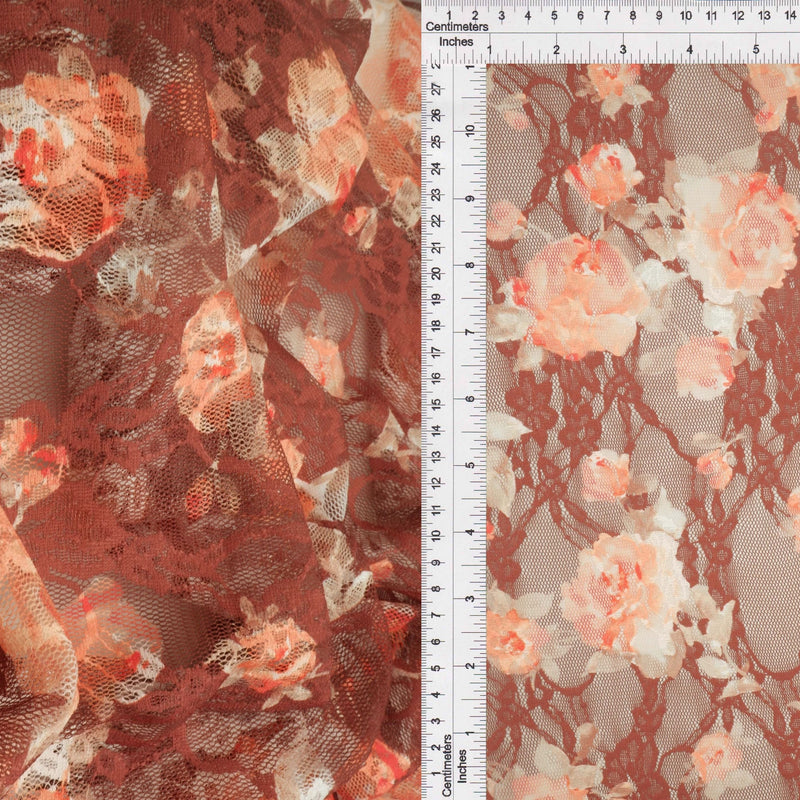Open the draped lace fabric photo

(210, 400)
